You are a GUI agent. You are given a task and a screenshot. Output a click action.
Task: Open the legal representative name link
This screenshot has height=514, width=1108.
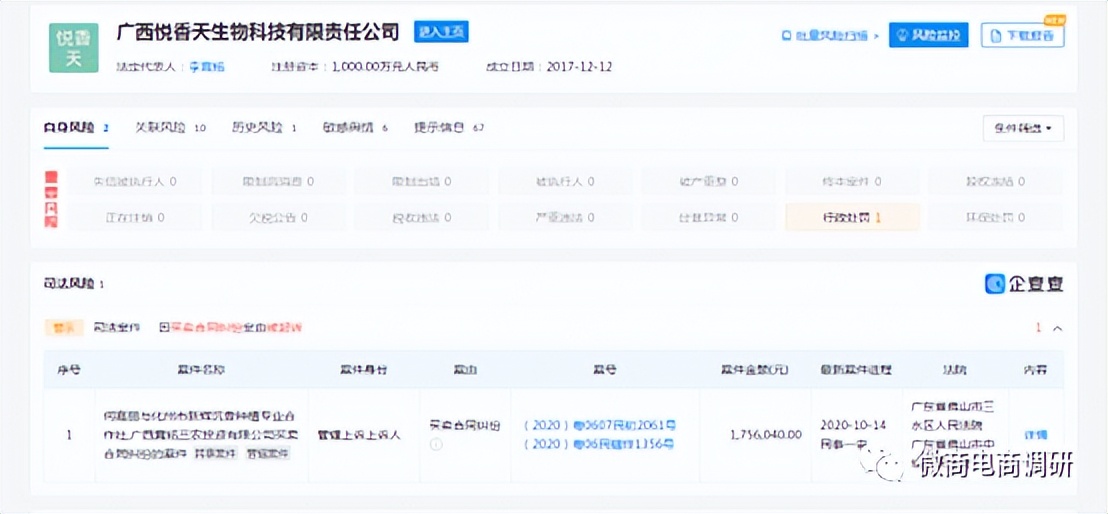207,67
